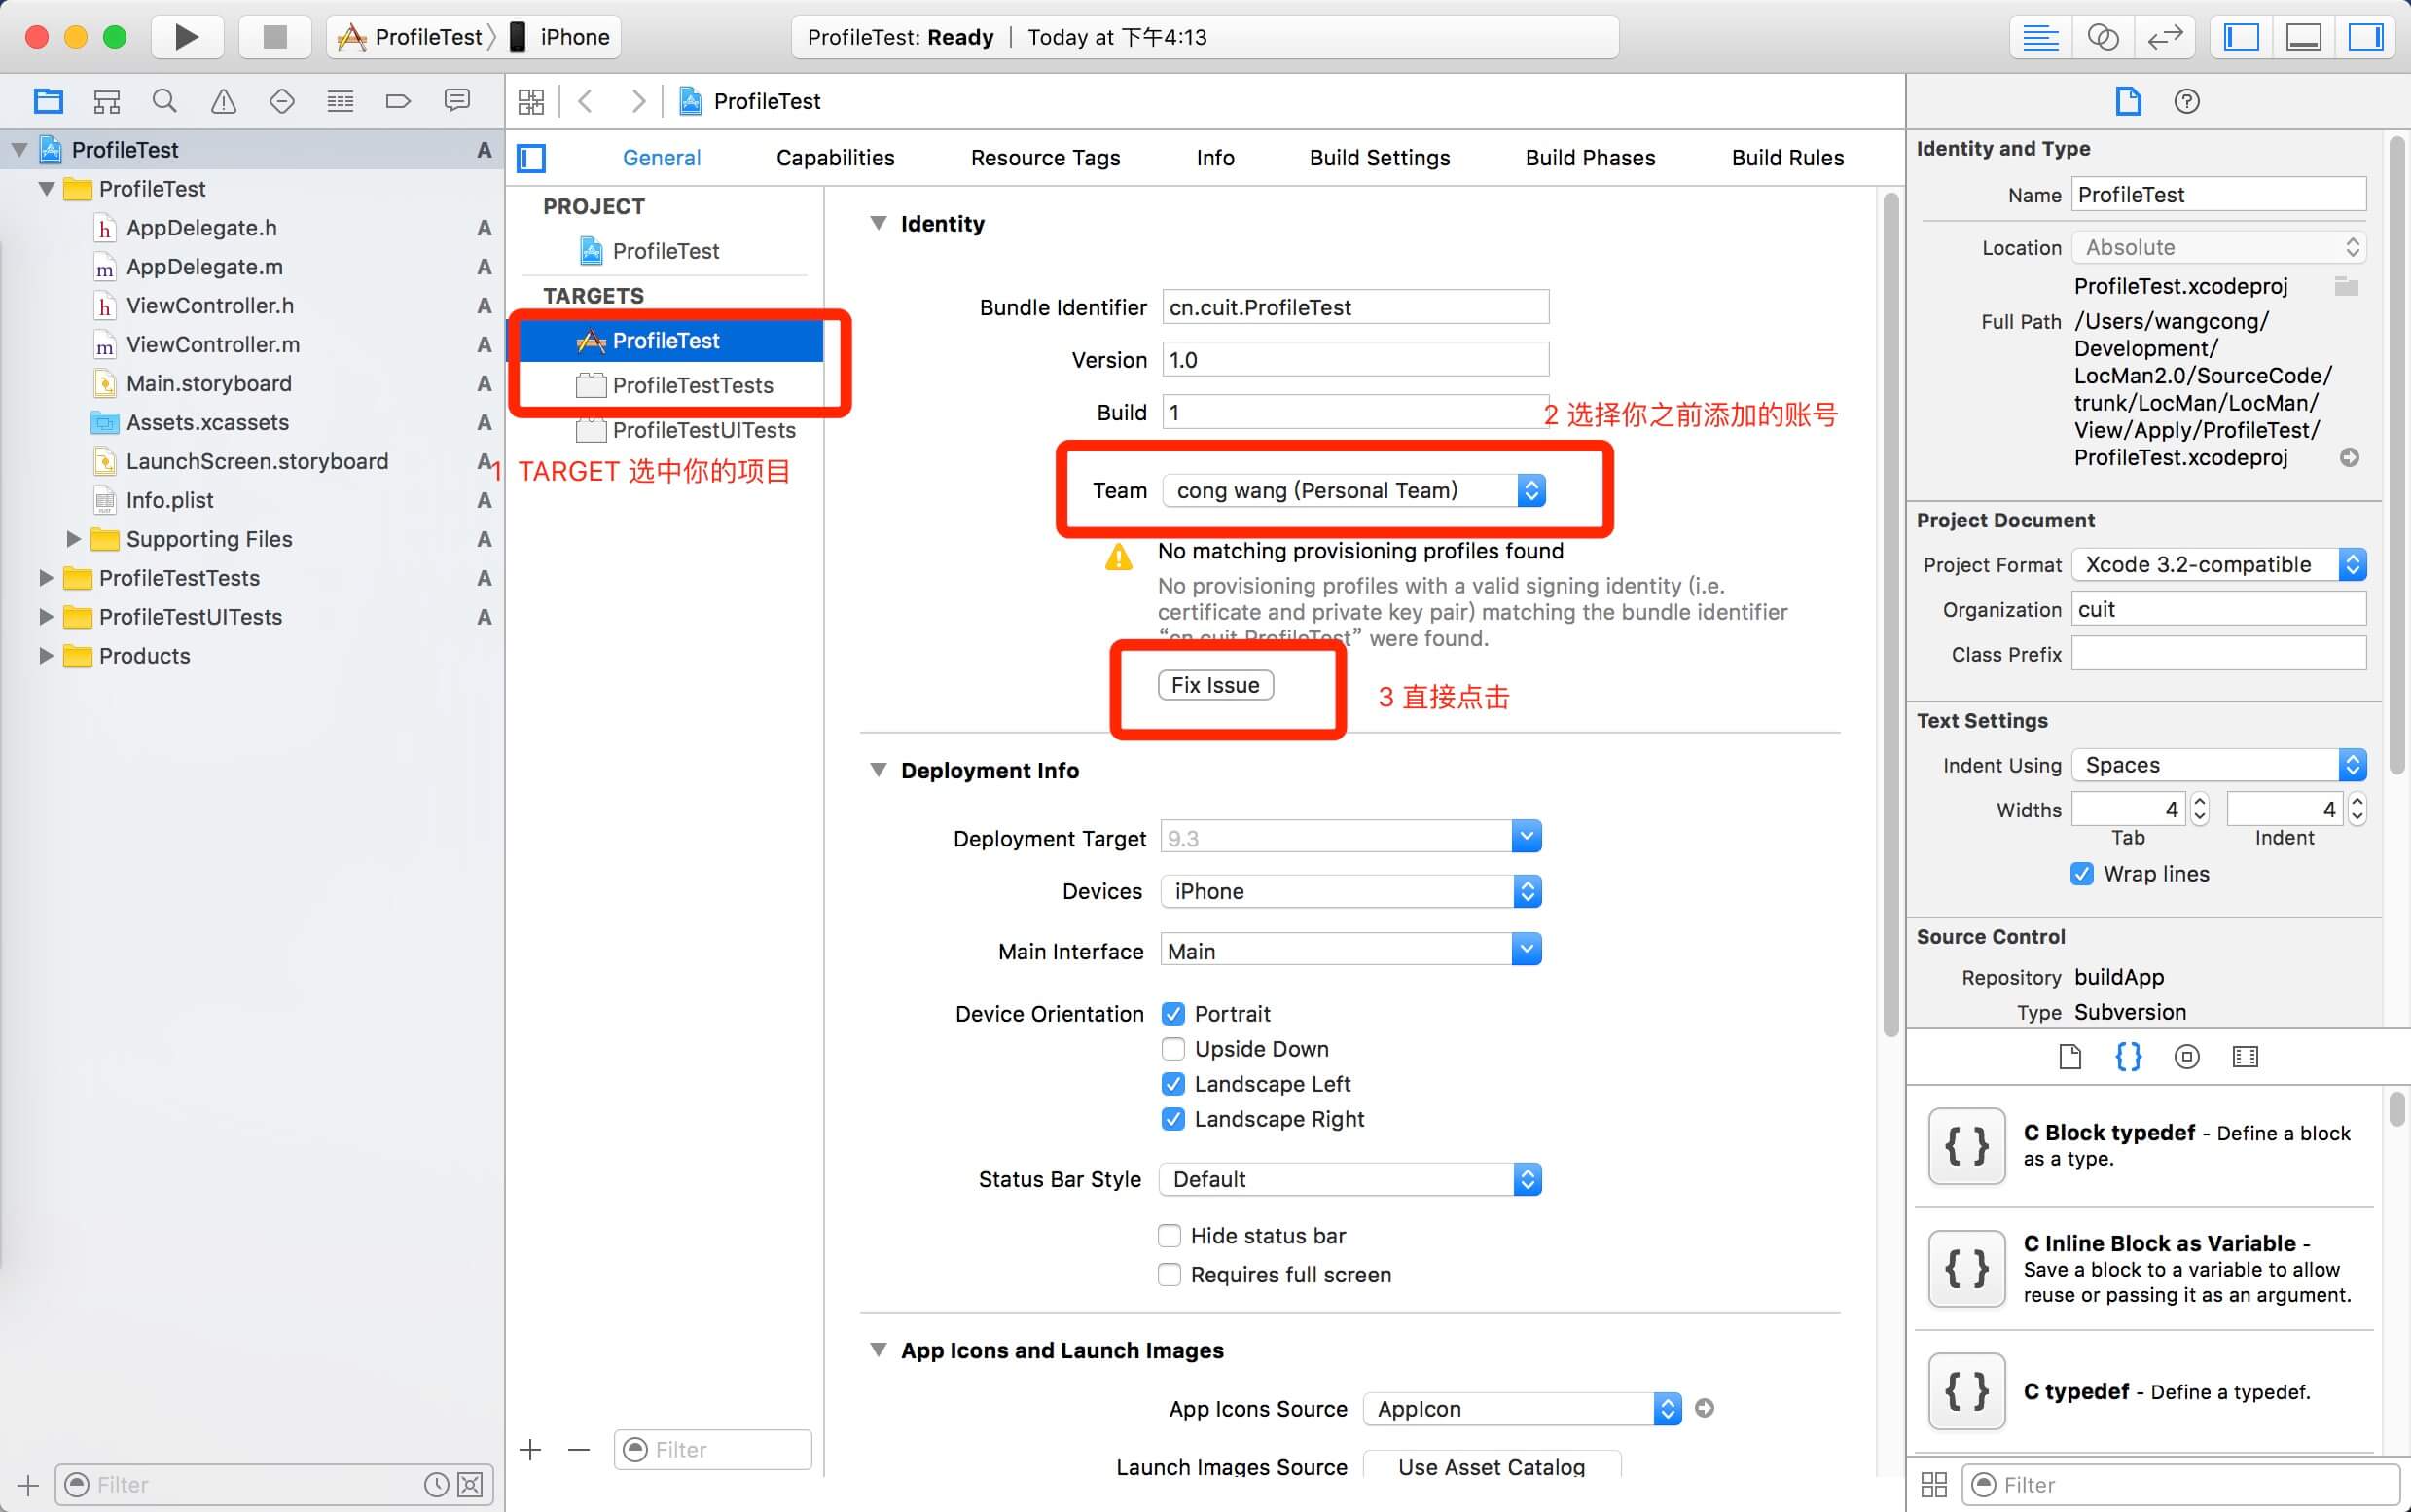This screenshot has height=1512, width=2411.
Task: Reveal full path in Finder arrow
Action: 2349,457
